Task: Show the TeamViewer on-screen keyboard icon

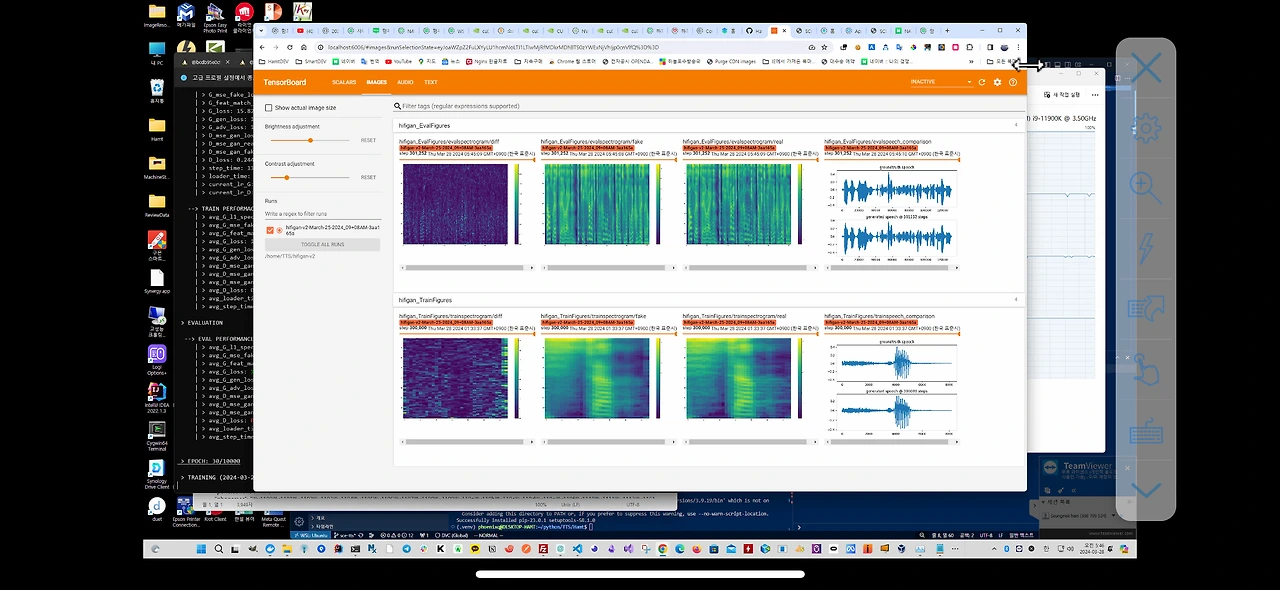Action: [1145, 435]
